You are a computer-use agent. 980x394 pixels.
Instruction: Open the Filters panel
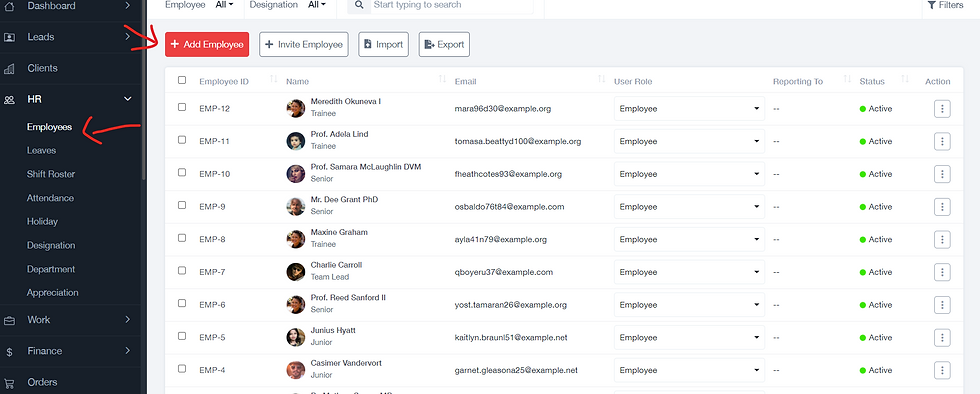pos(945,5)
